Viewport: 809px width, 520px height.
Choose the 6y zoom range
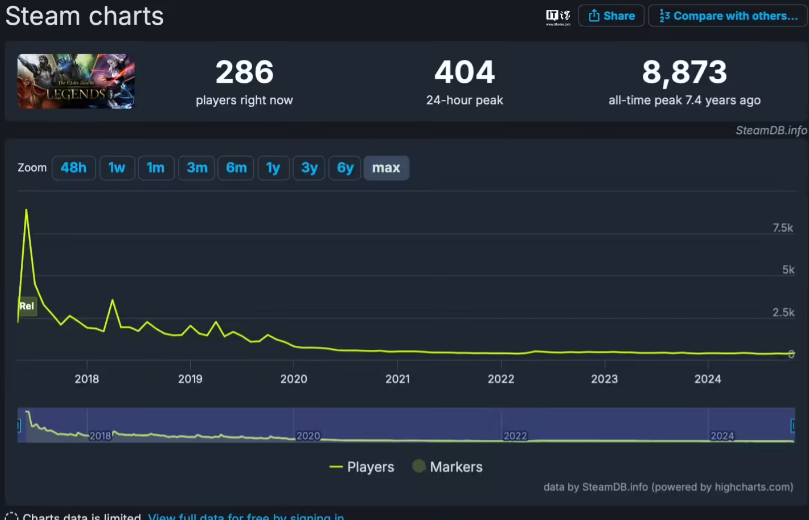pyautogui.click(x=345, y=168)
